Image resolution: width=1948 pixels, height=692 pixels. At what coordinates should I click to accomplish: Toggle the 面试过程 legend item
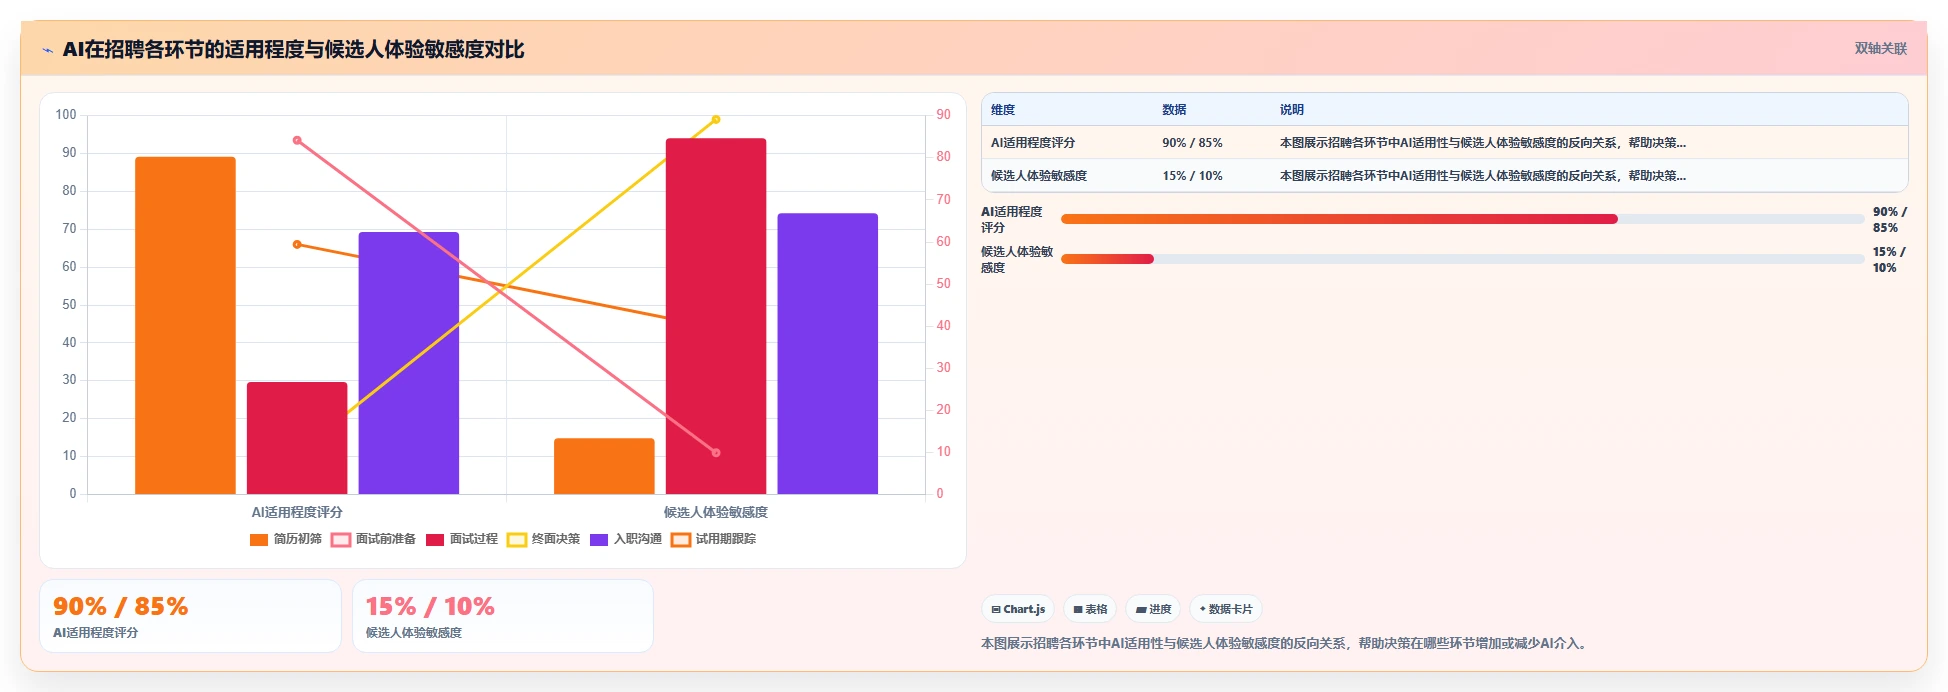[462, 540]
